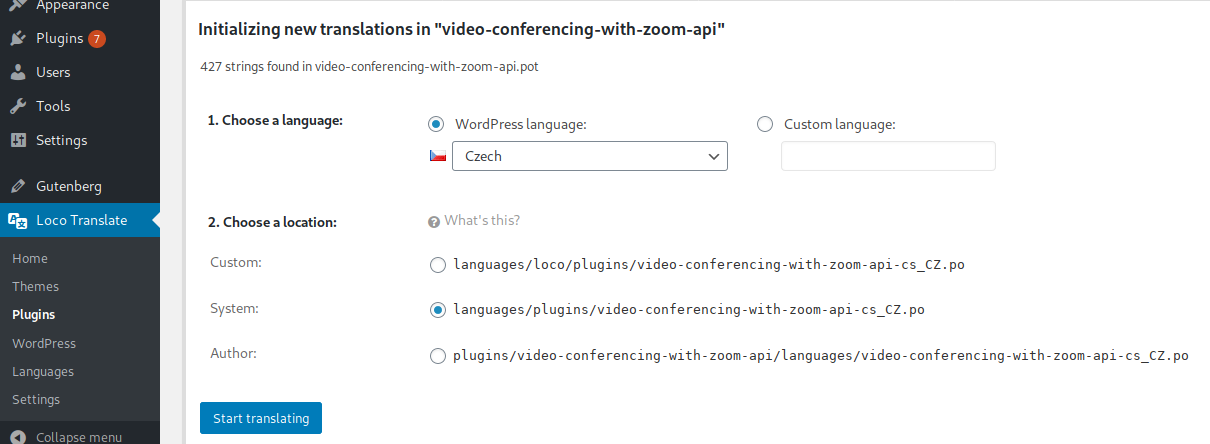Click the Czech flag icon
The width and height of the screenshot is (1210, 444).
[438, 157]
